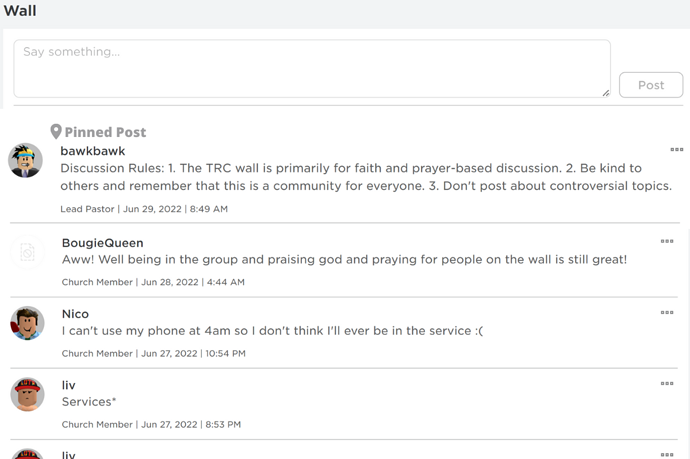View liv's red cap avatar picture
Viewport: 690px width, 459px height.
pos(27,394)
